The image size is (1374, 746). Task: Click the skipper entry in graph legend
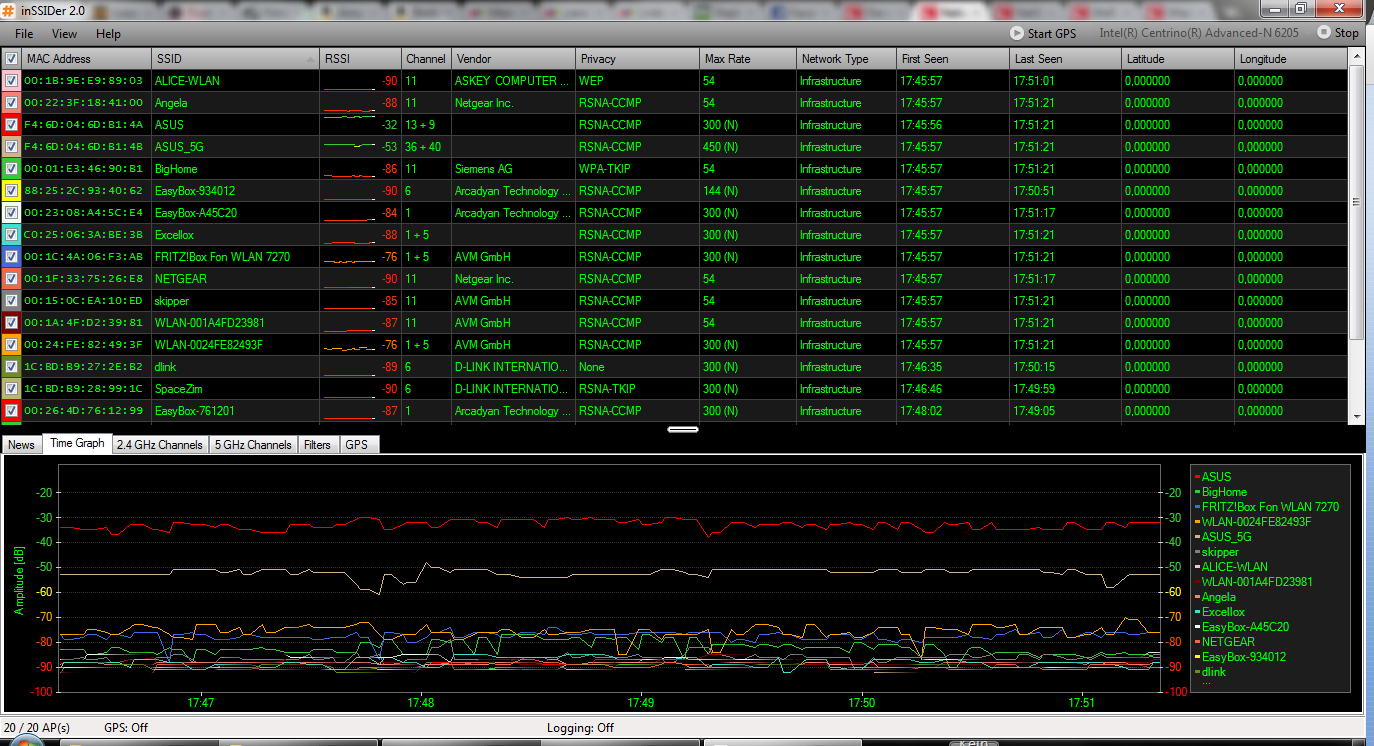coord(1220,552)
